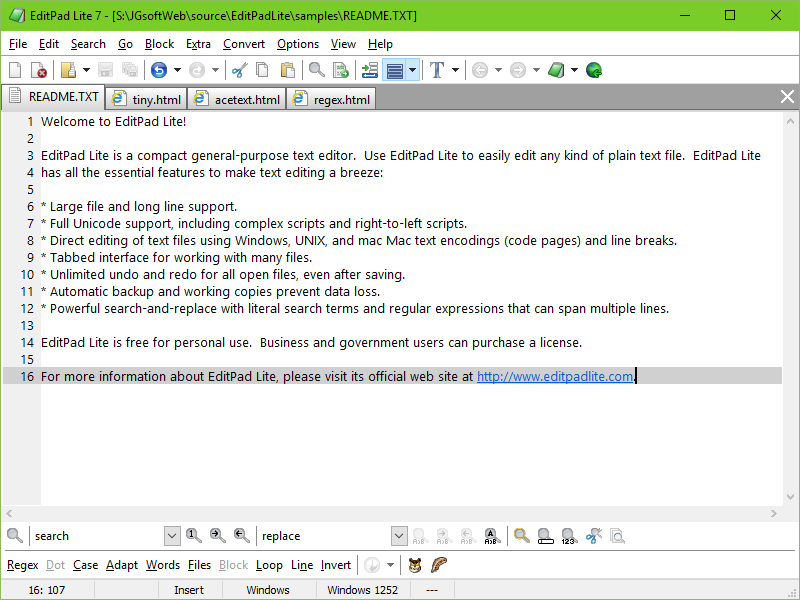This screenshot has height=600, width=800.
Task: Save the file with the Save icon
Action: 105,70
